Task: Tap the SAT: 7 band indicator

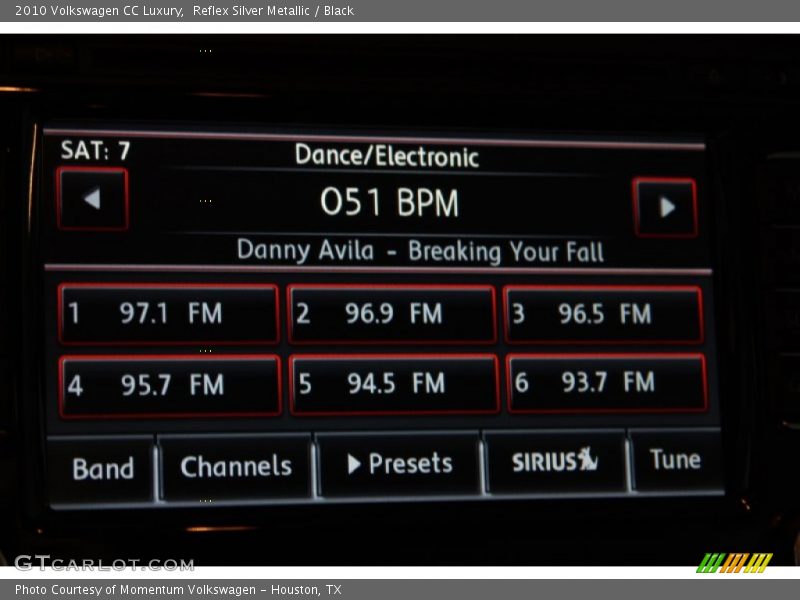Action: point(95,151)
